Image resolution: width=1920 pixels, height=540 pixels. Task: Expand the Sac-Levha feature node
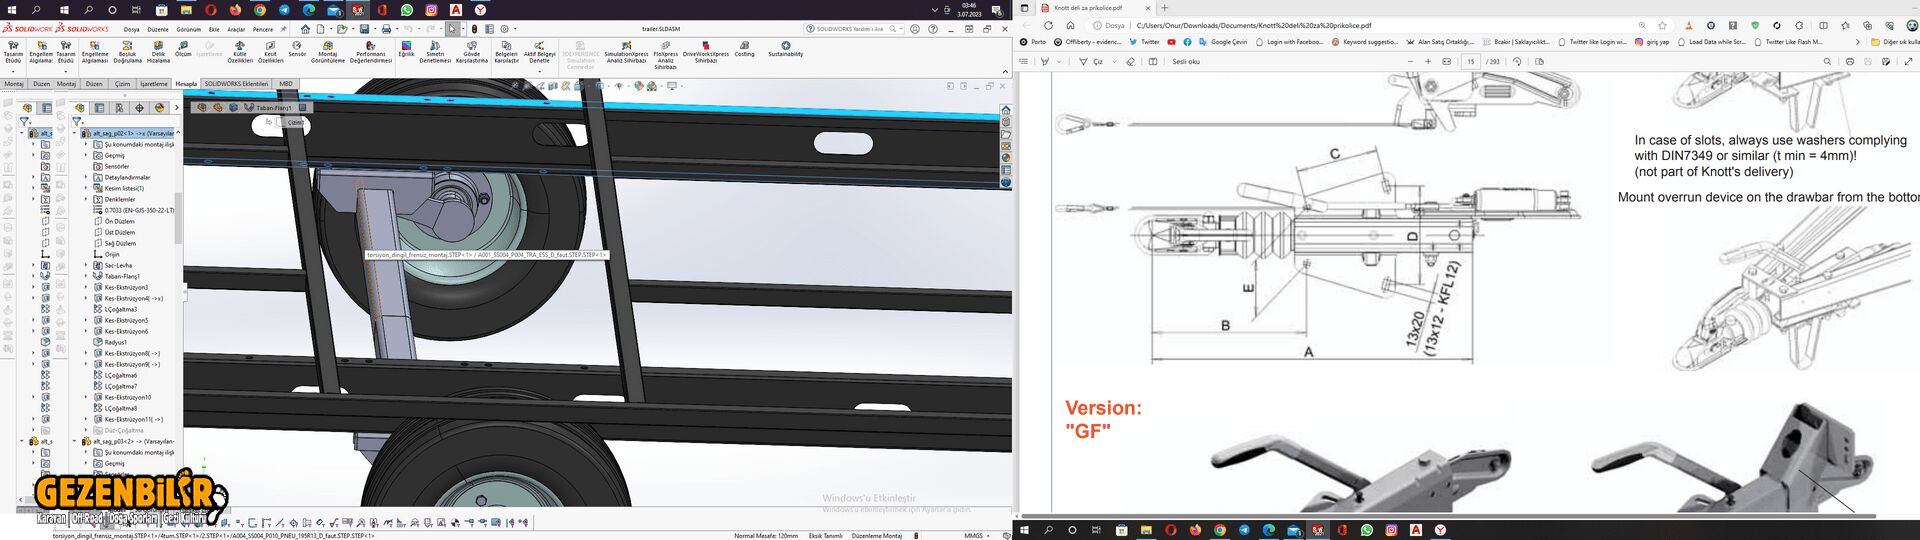pyautogui.click(x=86, y=266)
